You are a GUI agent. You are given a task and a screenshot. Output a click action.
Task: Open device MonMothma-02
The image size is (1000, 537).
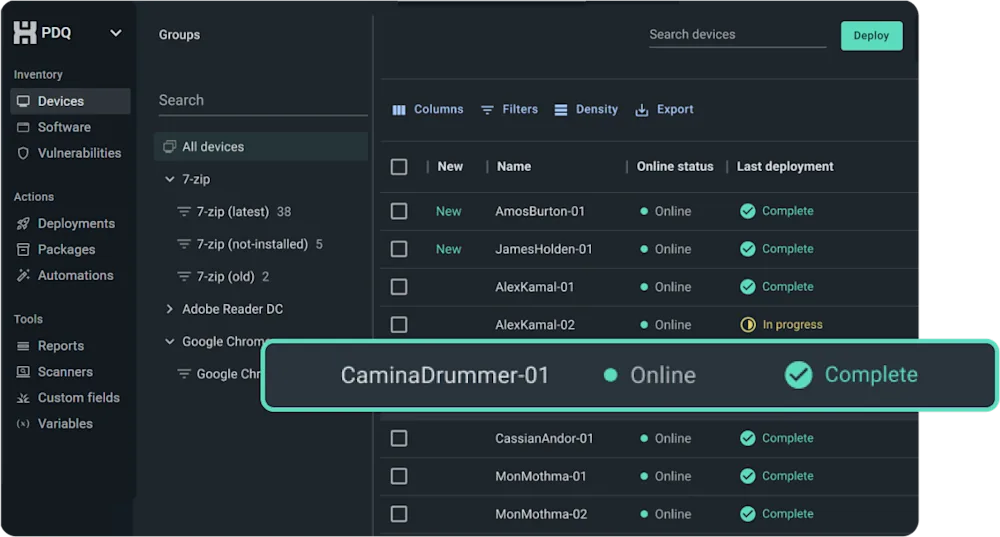click(x=541, y=514)
